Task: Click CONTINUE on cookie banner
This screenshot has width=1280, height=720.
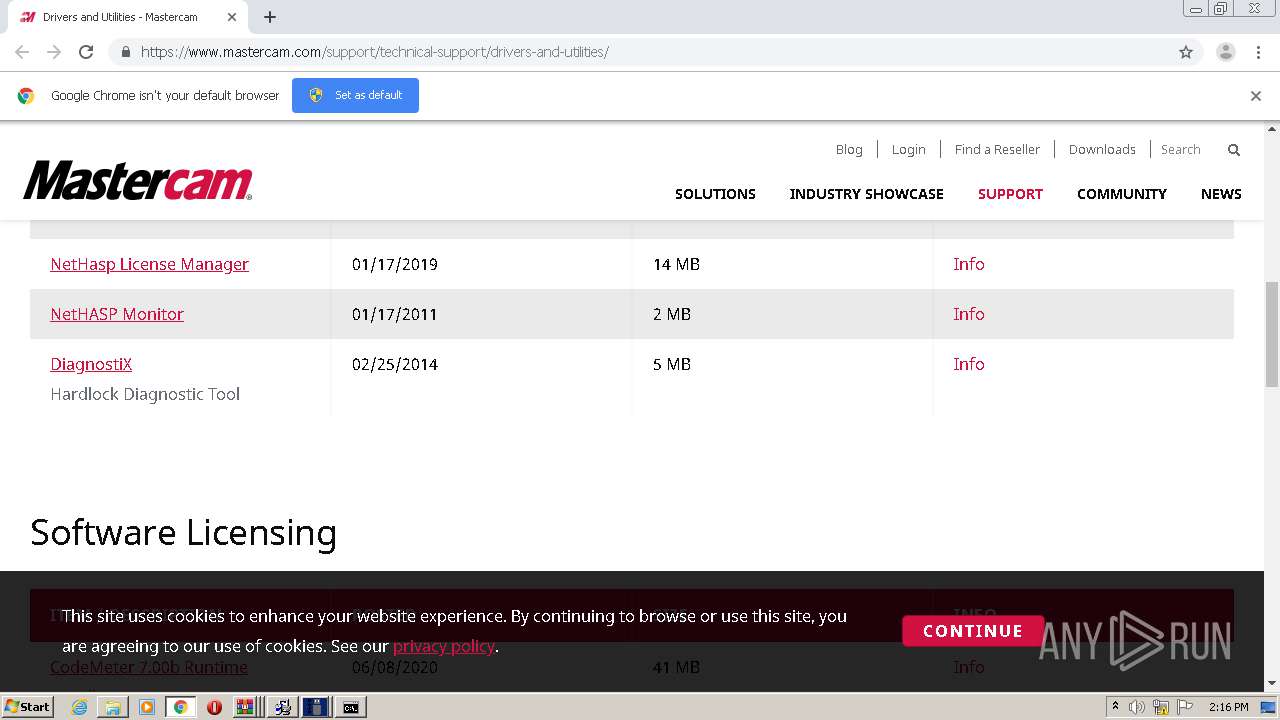Action: 972,631
